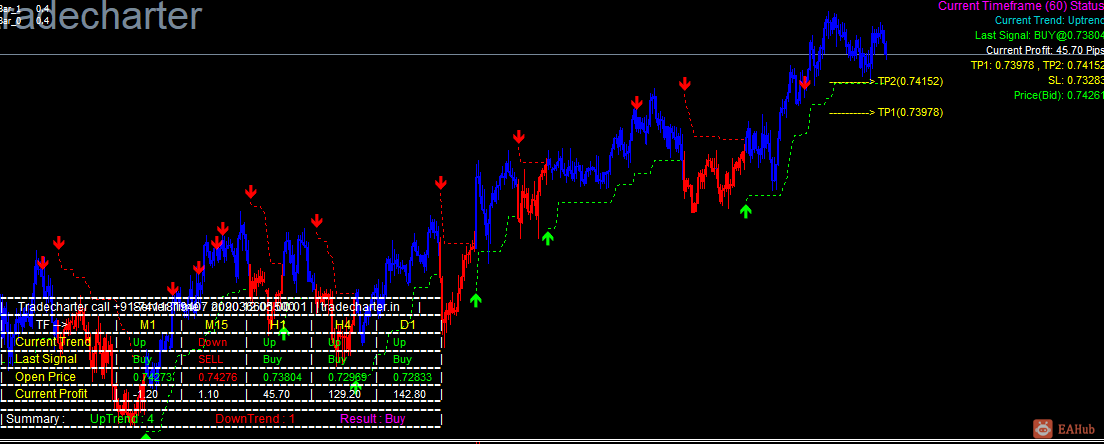Click the 'DownTrend : 1' summary value
Screen dimensions: 1104x444
[x=255, y=419]
